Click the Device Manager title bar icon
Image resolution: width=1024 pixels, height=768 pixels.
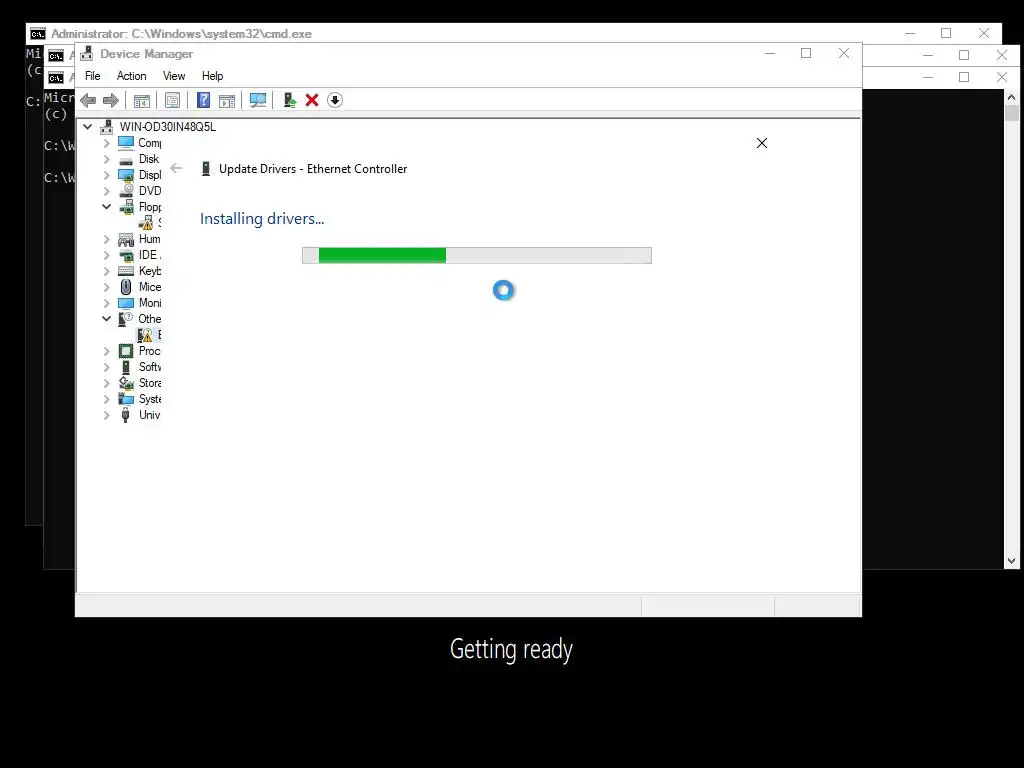(86, 54)
